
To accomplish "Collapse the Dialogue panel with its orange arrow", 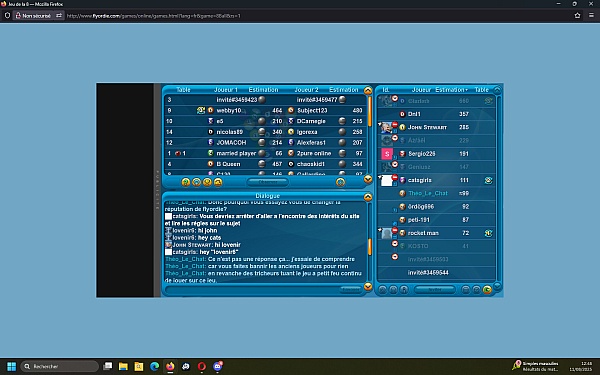I will click(x=368, y=197).
